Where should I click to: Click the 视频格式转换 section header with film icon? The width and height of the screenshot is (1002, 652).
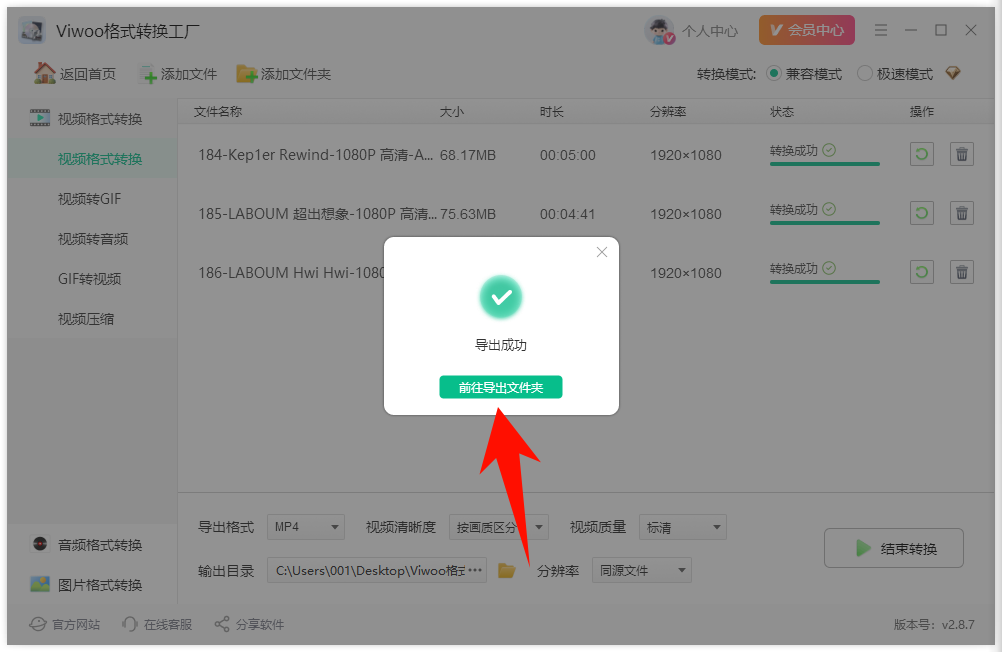coord(86,118)
